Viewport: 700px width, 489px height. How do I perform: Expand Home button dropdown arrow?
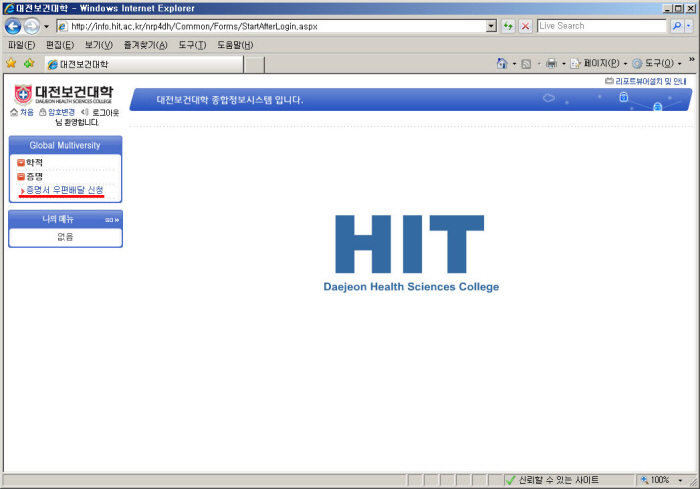(x=514, y=64)
